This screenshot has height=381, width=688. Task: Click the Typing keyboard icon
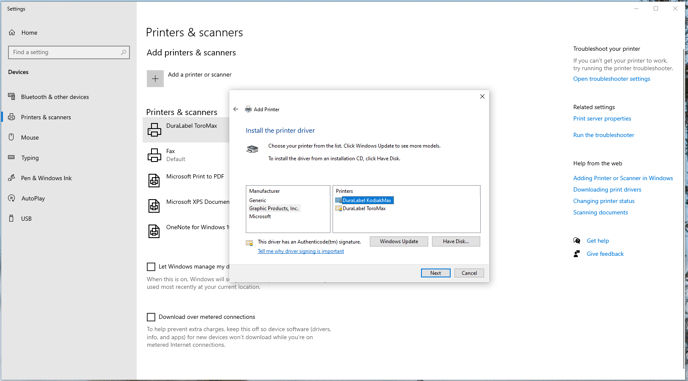pos(12,158)
